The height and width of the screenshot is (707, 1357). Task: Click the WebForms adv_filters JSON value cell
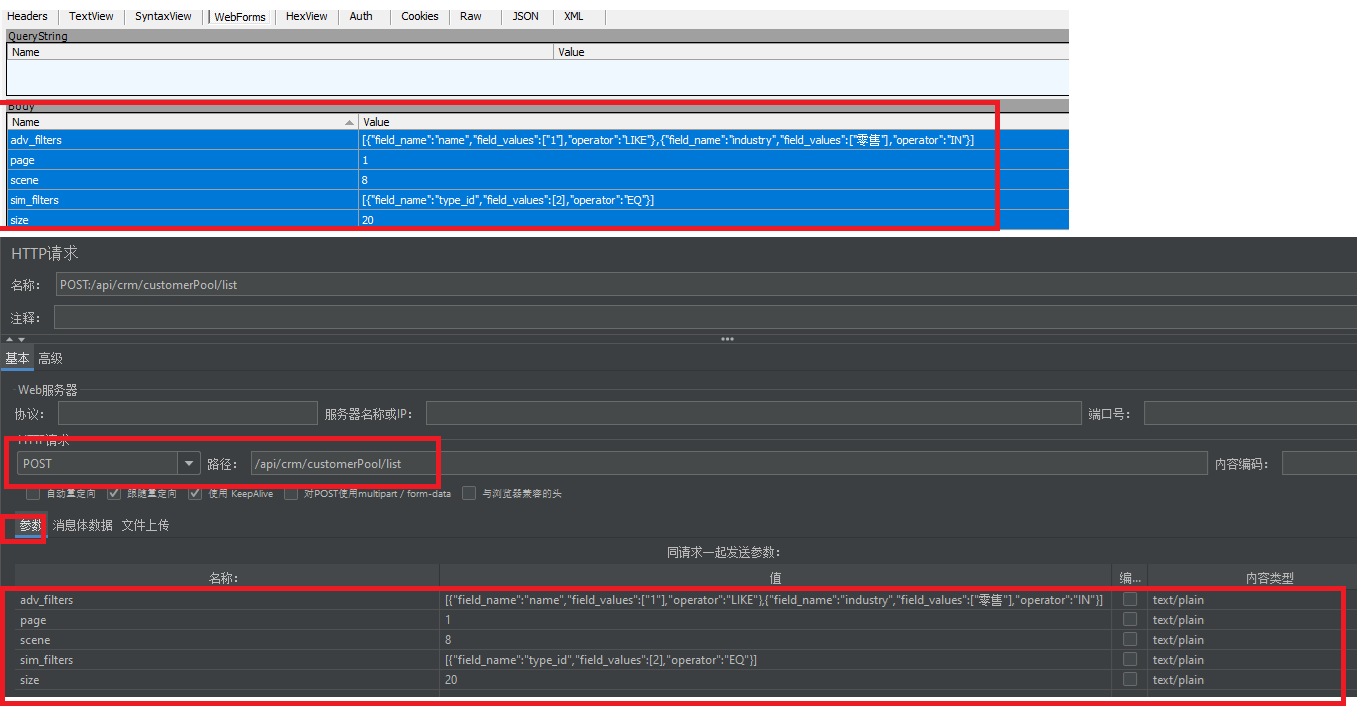[668, 140]
